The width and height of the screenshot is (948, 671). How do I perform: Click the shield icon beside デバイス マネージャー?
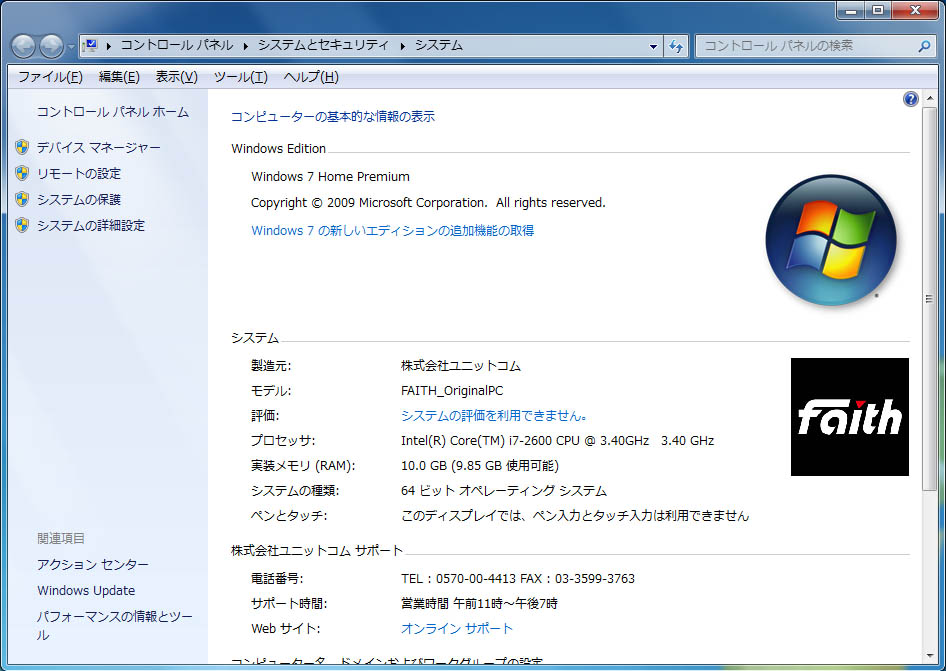click(x=23, y=148)
